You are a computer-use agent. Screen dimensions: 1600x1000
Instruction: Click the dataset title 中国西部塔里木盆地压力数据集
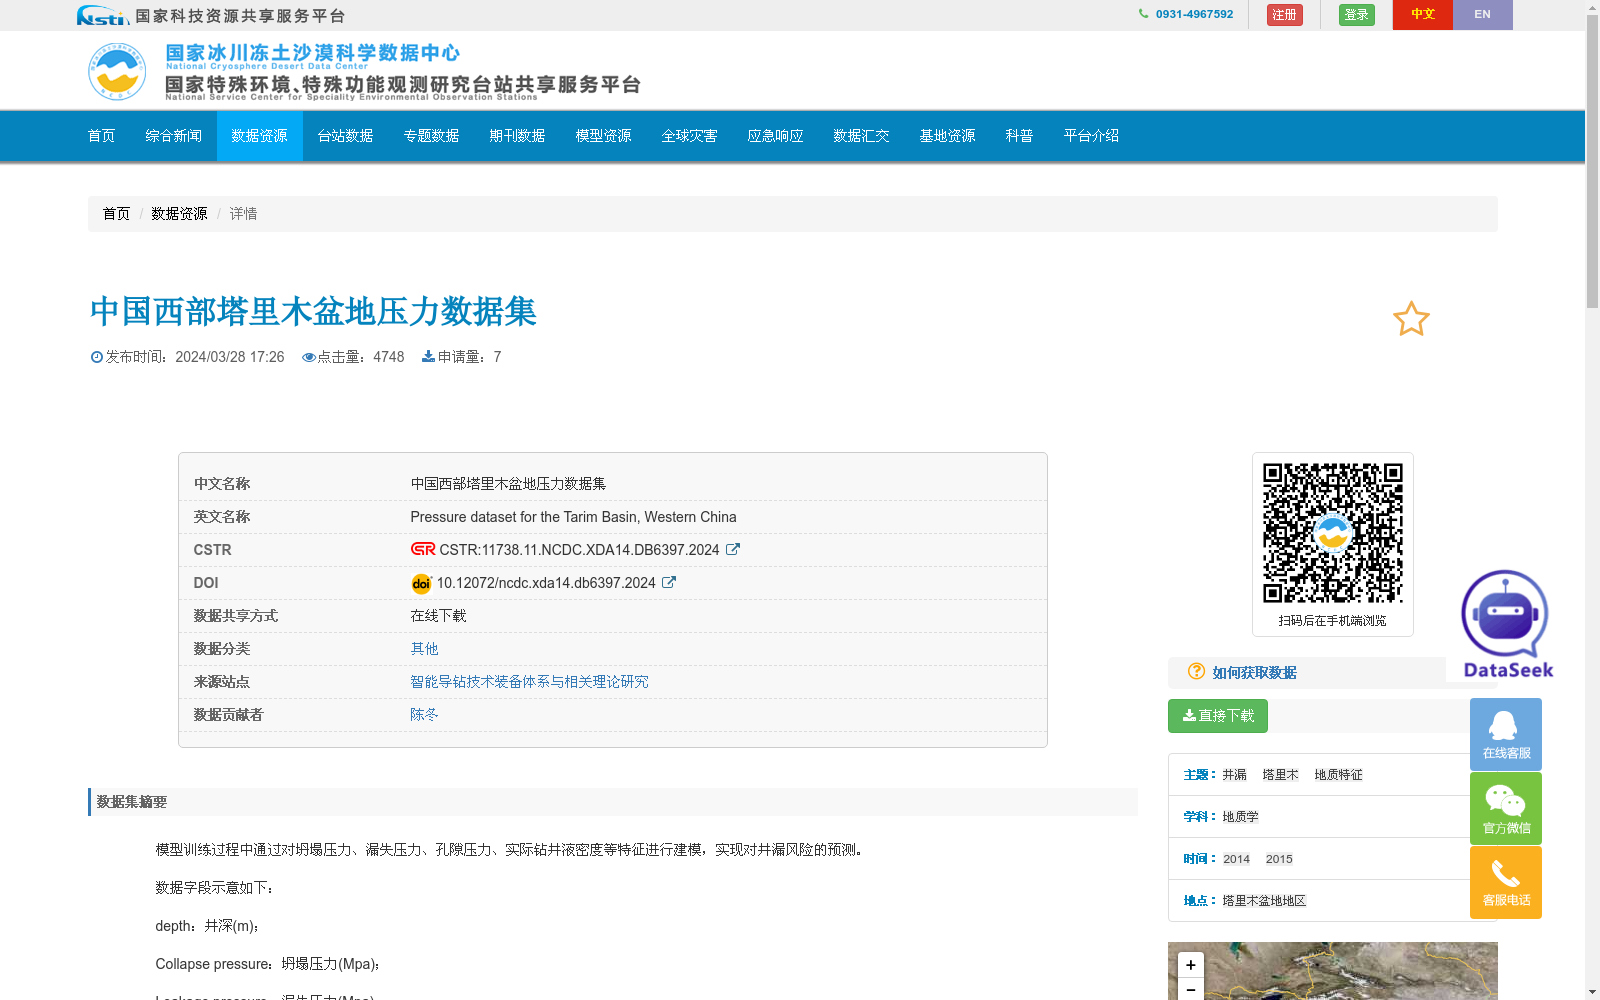point(313,311)
